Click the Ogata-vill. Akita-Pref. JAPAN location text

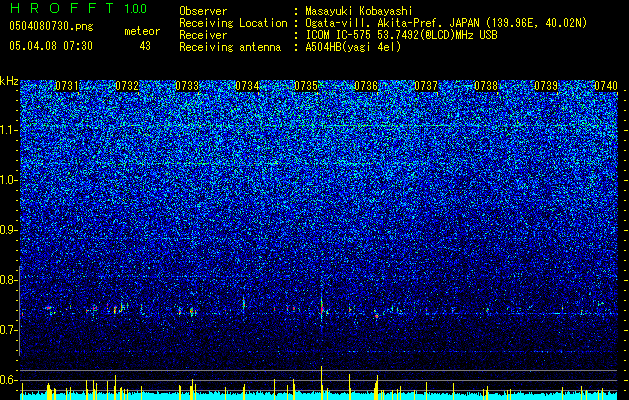click(x=446, y=23)
